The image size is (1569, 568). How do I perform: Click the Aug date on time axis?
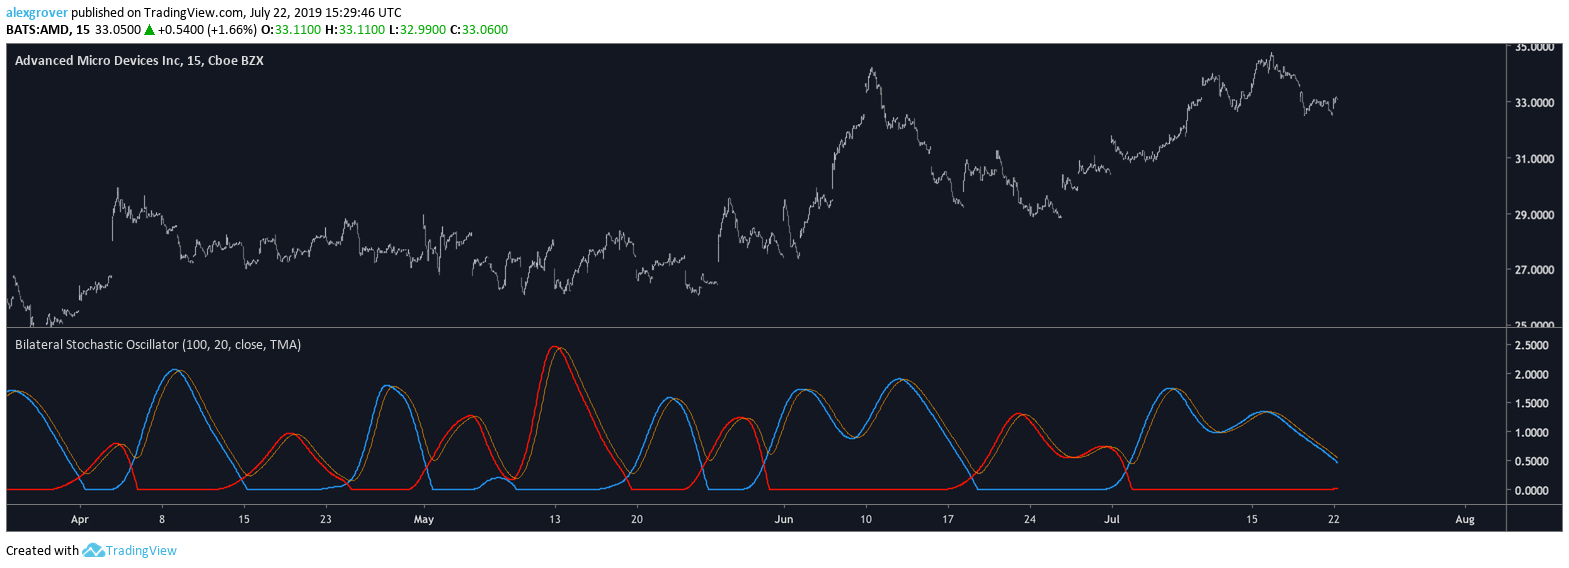(1465, 520)
